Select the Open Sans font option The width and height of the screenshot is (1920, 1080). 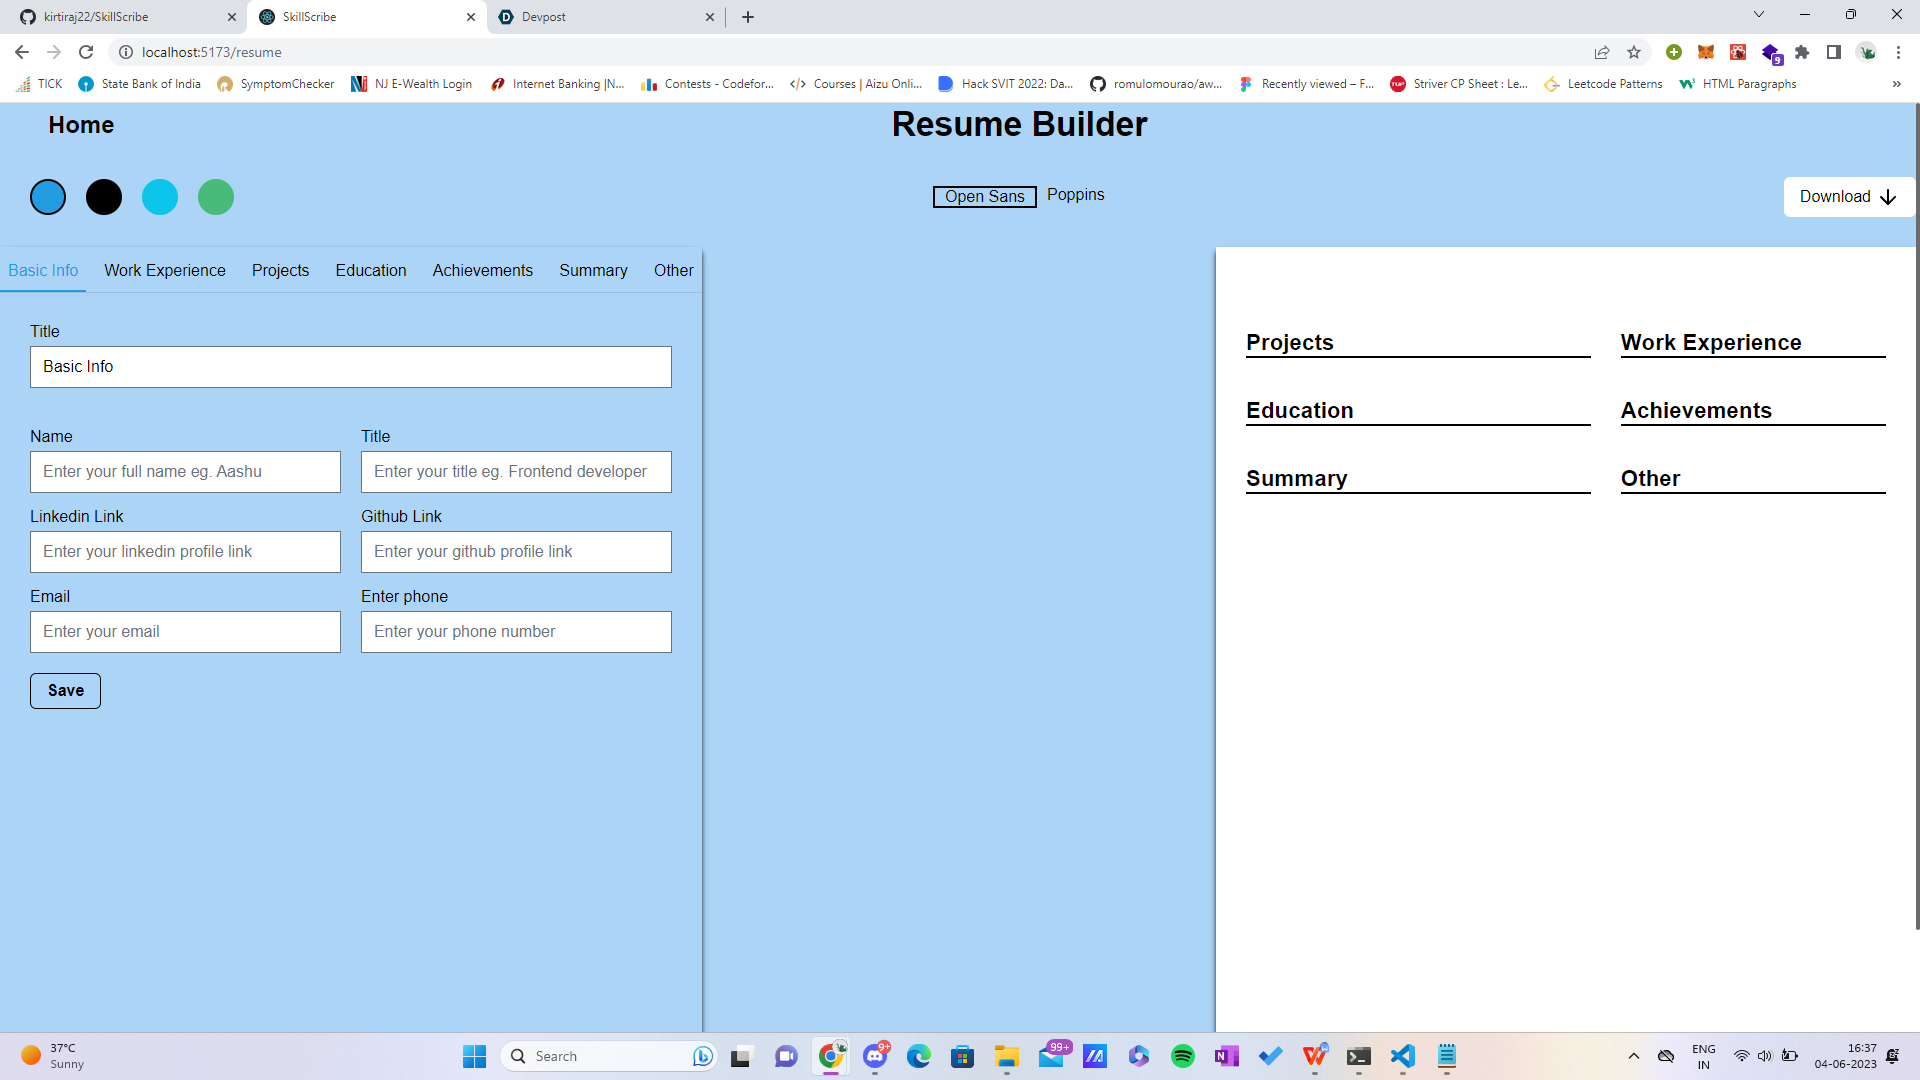click(984, 197)
